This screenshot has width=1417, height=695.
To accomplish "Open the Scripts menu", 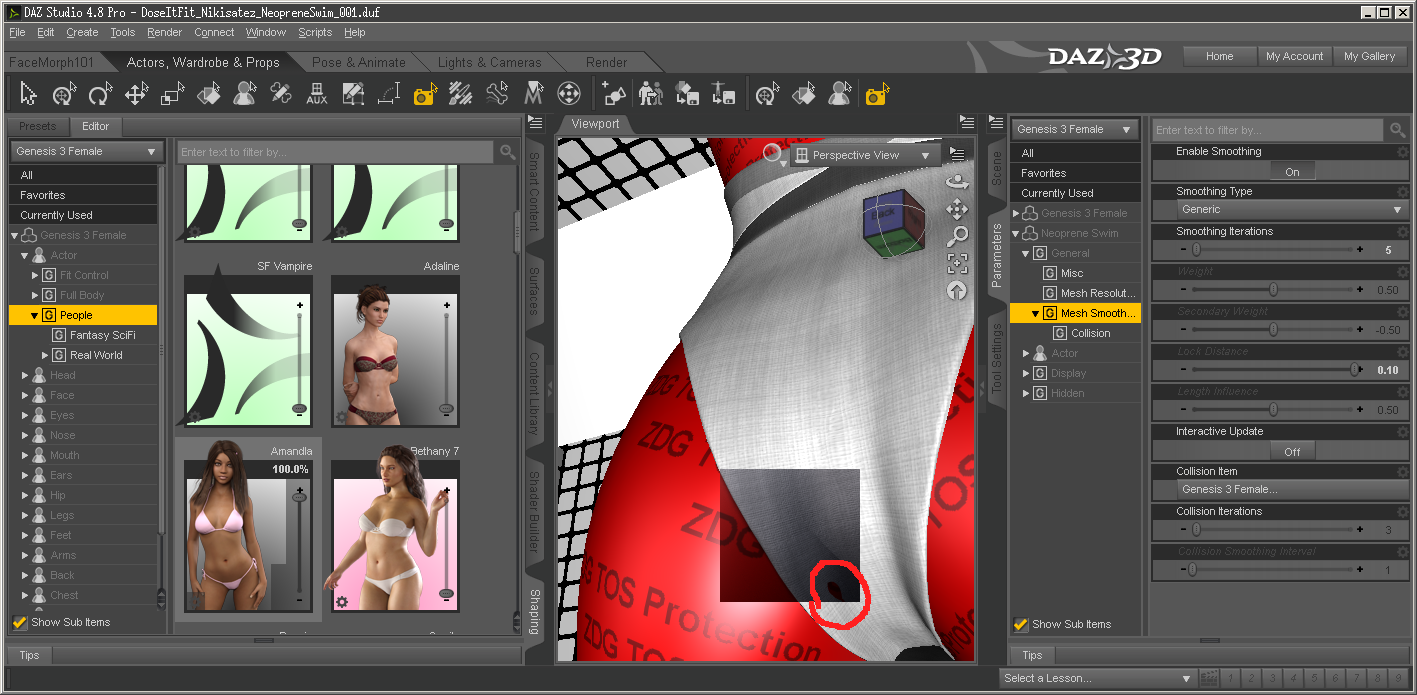I will [315, 32].
